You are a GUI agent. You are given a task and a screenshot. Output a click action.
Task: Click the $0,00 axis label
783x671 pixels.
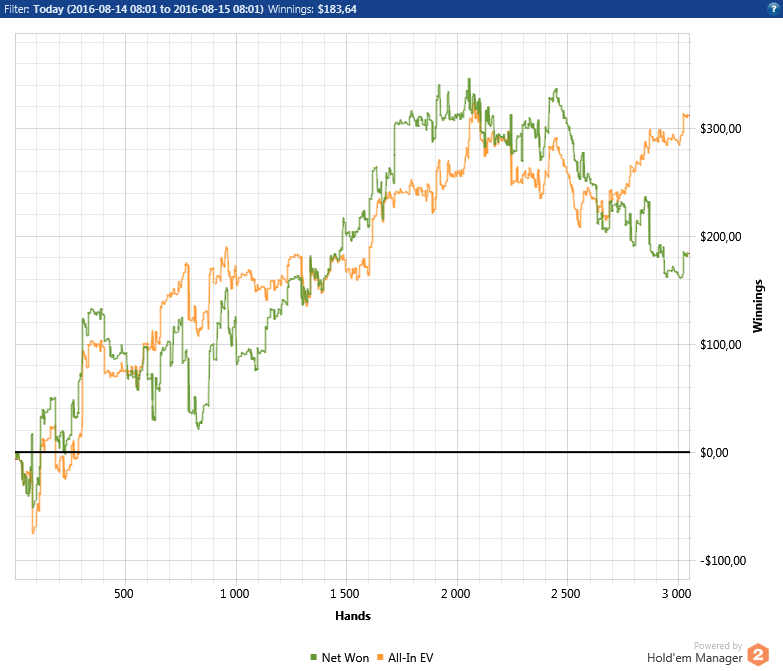click(714, 453)
